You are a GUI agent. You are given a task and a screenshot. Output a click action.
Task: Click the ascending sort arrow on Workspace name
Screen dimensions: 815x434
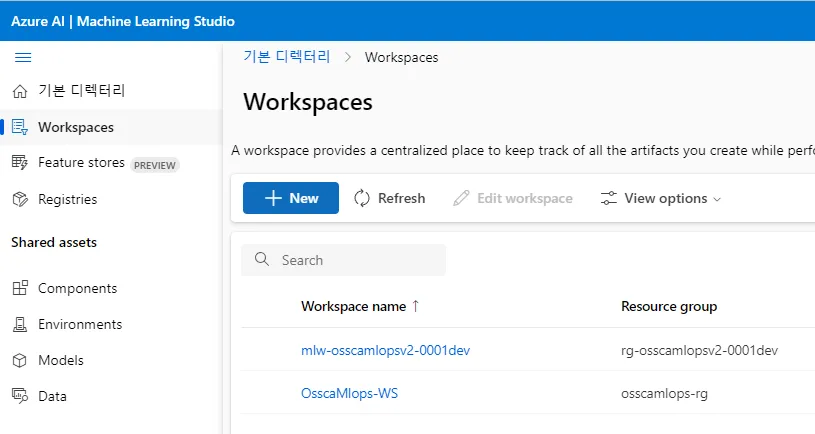tap(415, 306)
